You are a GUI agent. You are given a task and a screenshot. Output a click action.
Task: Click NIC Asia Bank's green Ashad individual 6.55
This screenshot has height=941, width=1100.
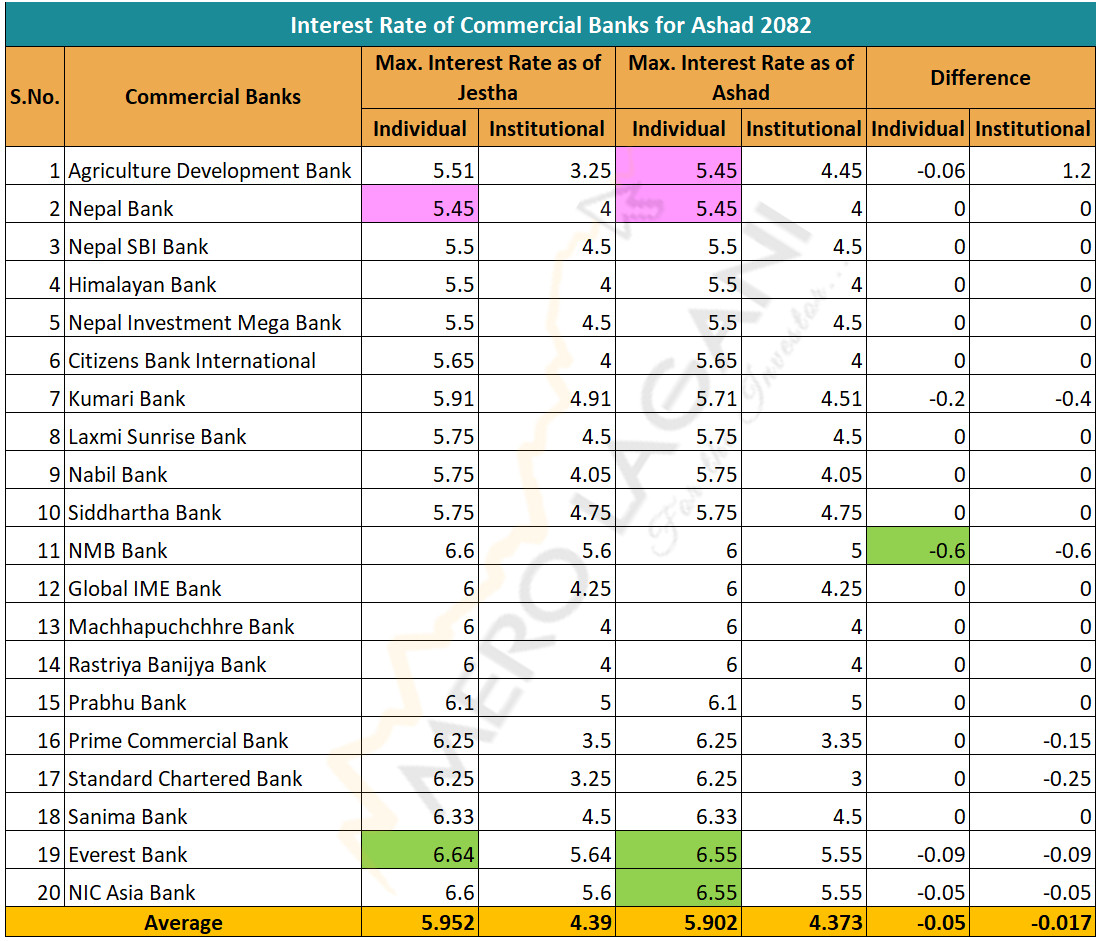click(678, 888)
